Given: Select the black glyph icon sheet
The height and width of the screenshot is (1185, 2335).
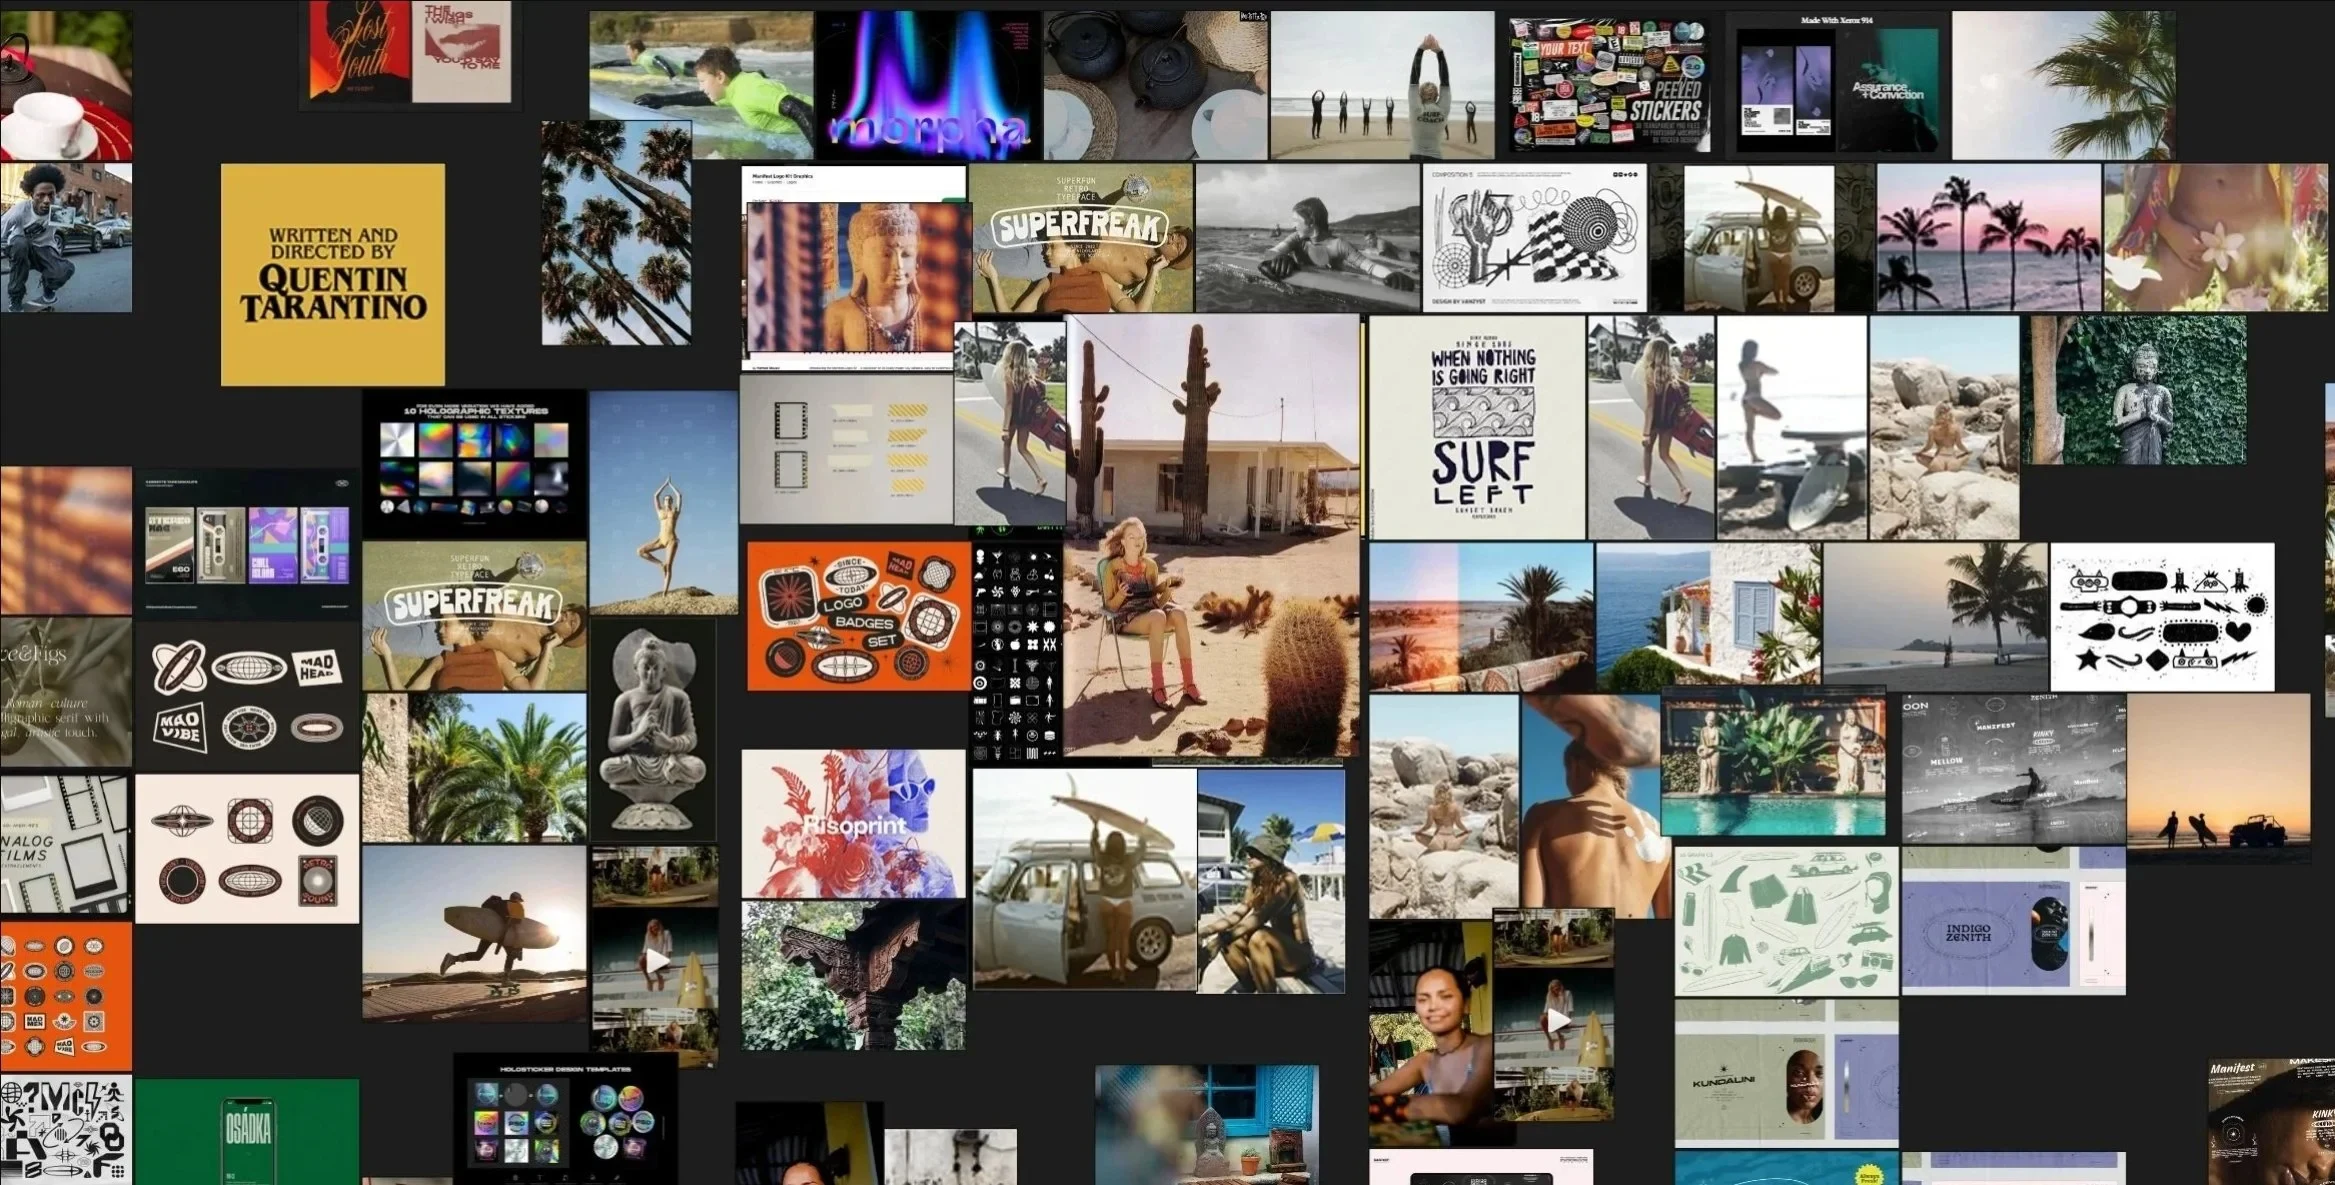Looking at the screenshot, I should (x=1016, y=653).
